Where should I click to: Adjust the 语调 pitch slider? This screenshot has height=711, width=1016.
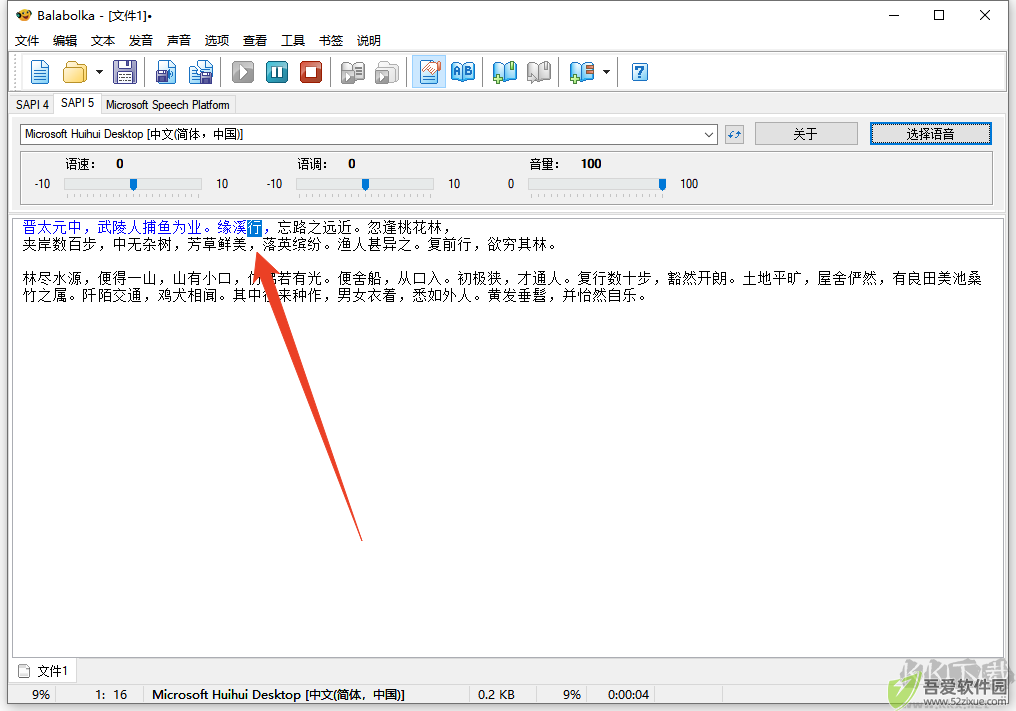[x=365, y=185]
